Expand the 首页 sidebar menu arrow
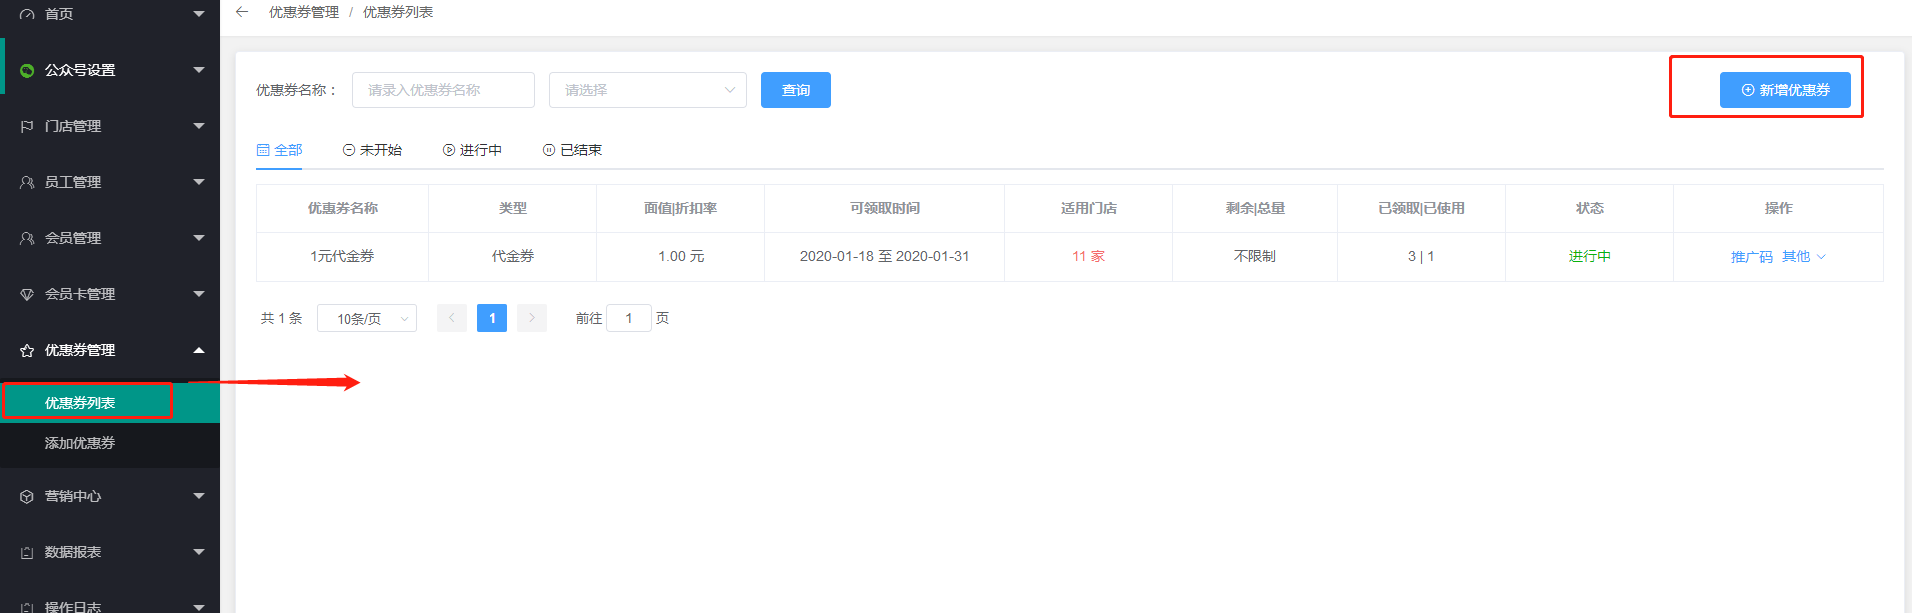Image resolution: width=1912 pixels, height=613 pixels. (199, 14)
